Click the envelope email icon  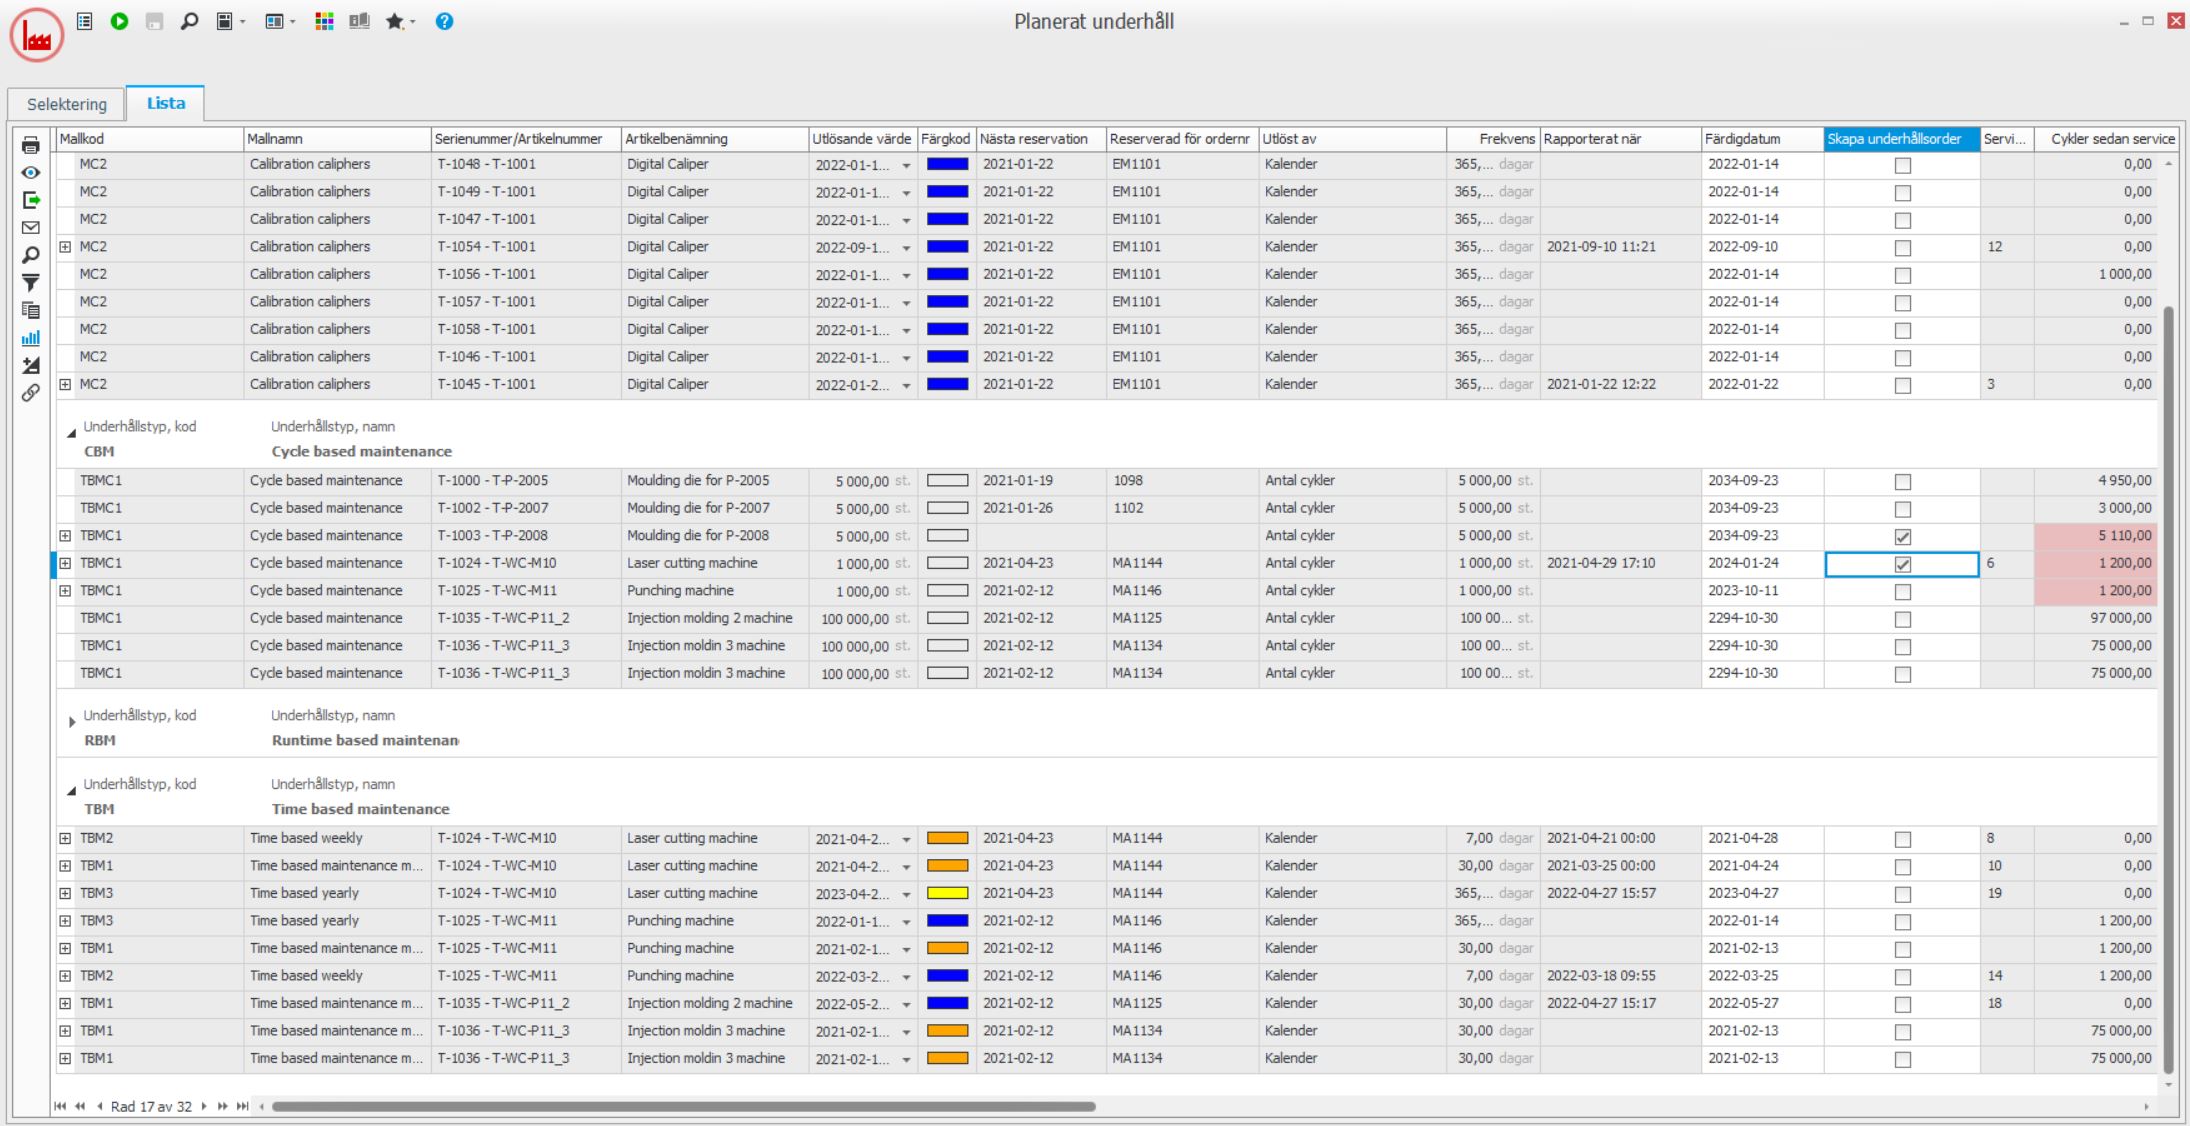pos(31,228)
